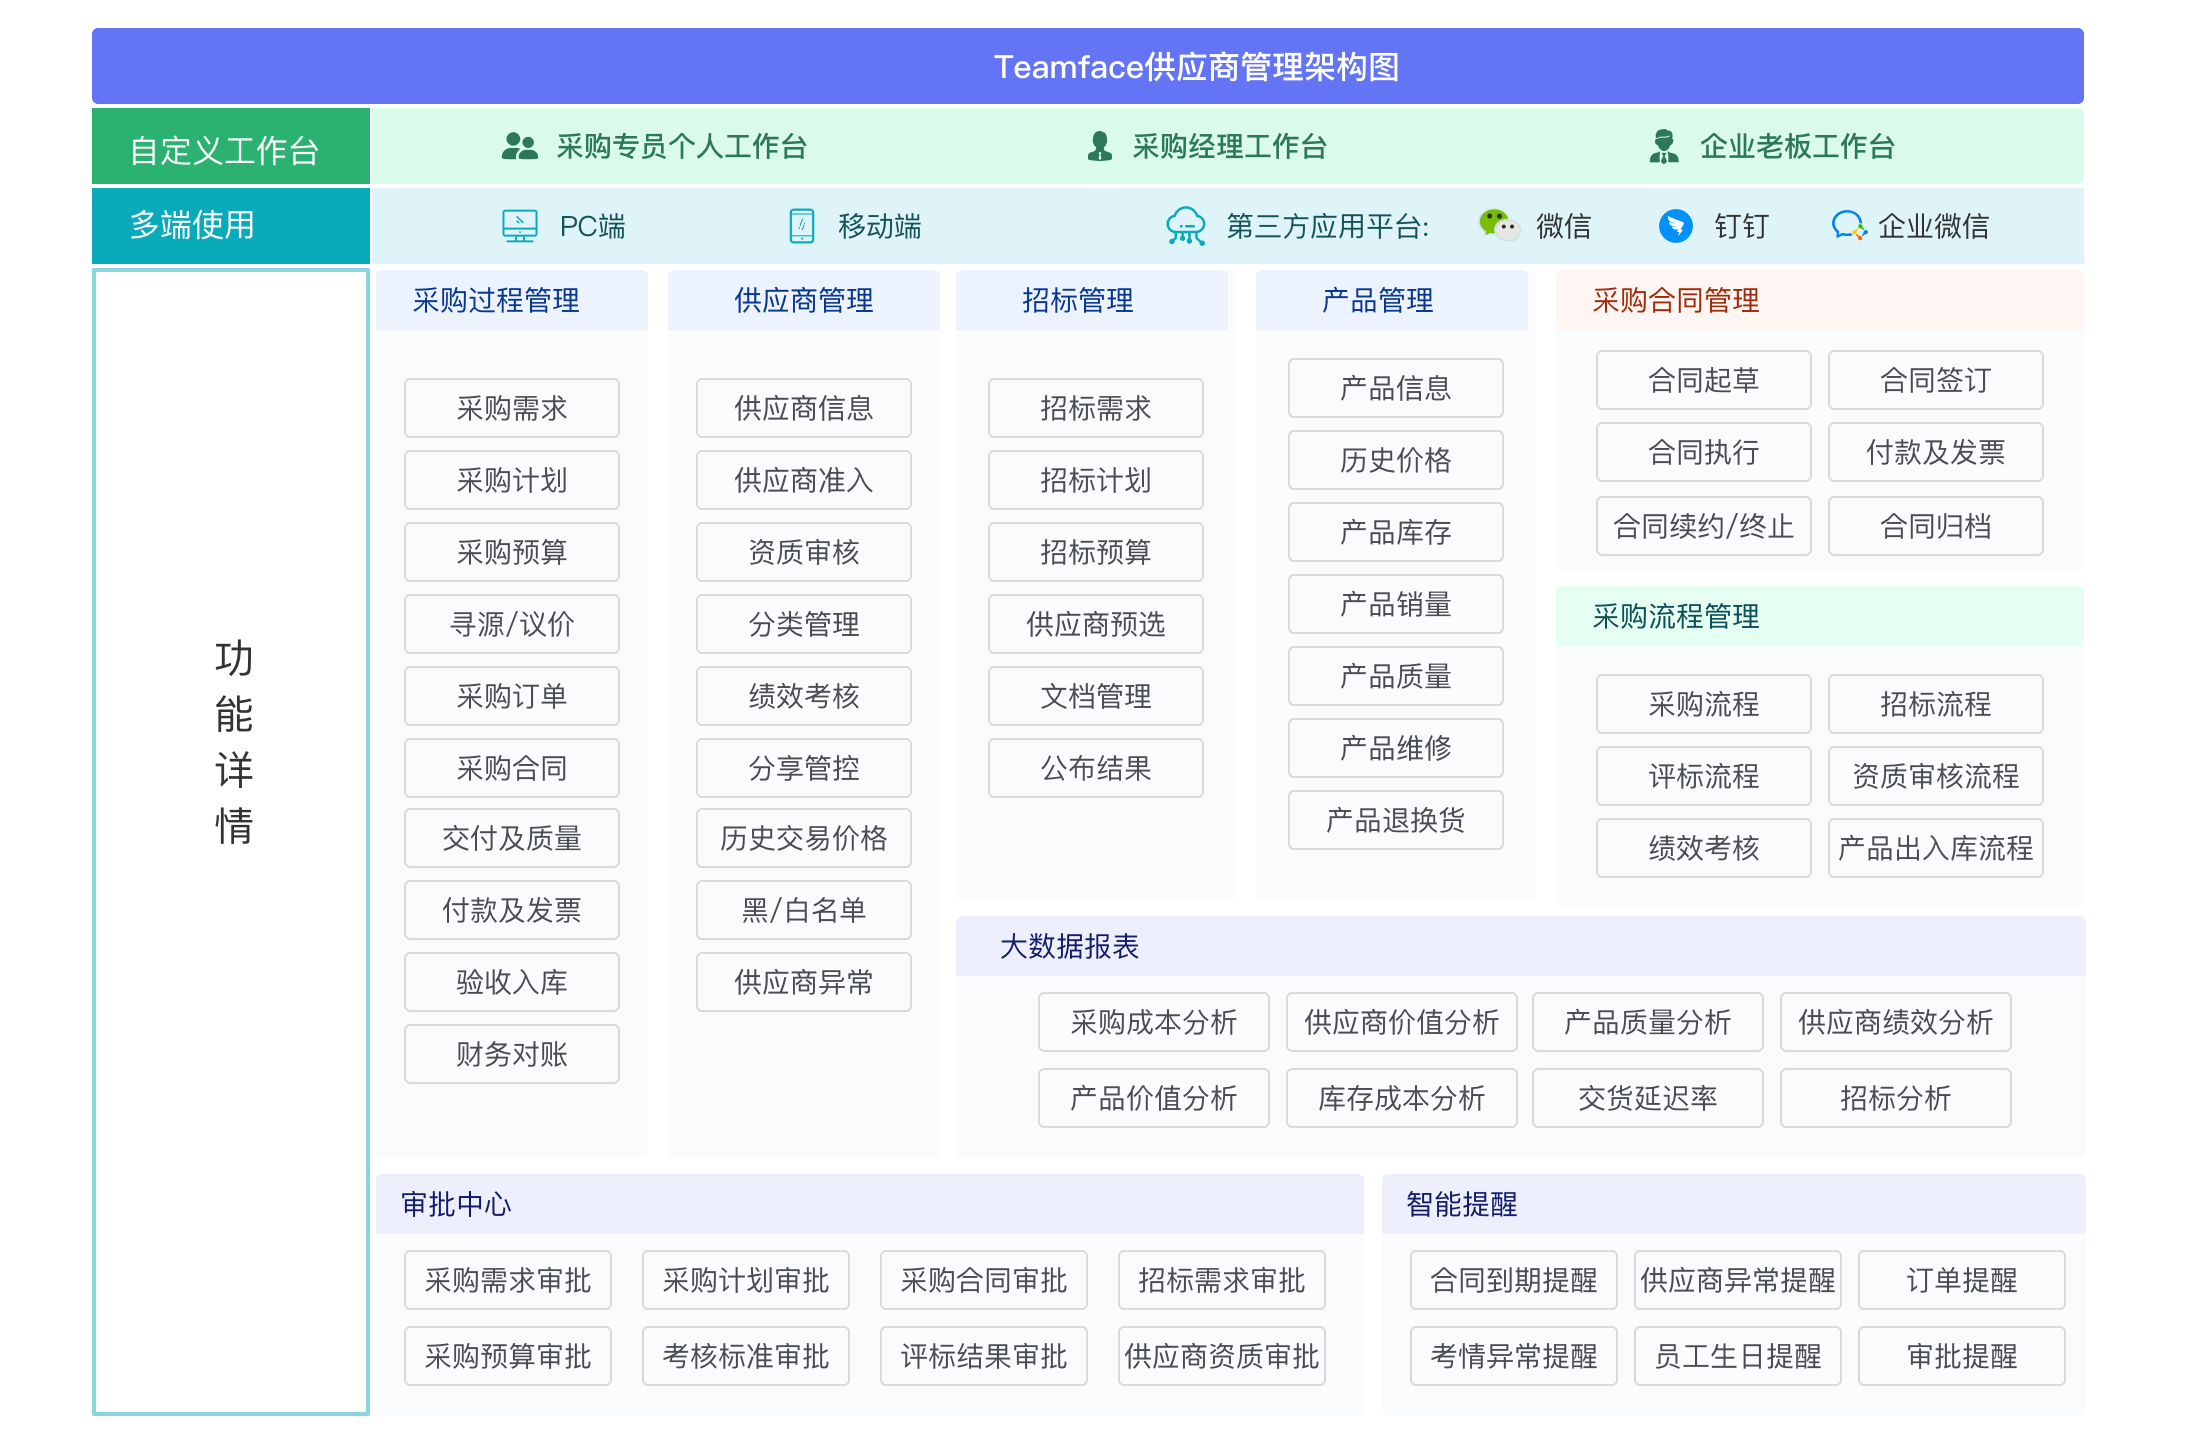Viewport: 2192px width, 1440px height.
Task: Click 采购需求审批 in 审批中心
Action: pyautogui.click(x=508, y=1280)
